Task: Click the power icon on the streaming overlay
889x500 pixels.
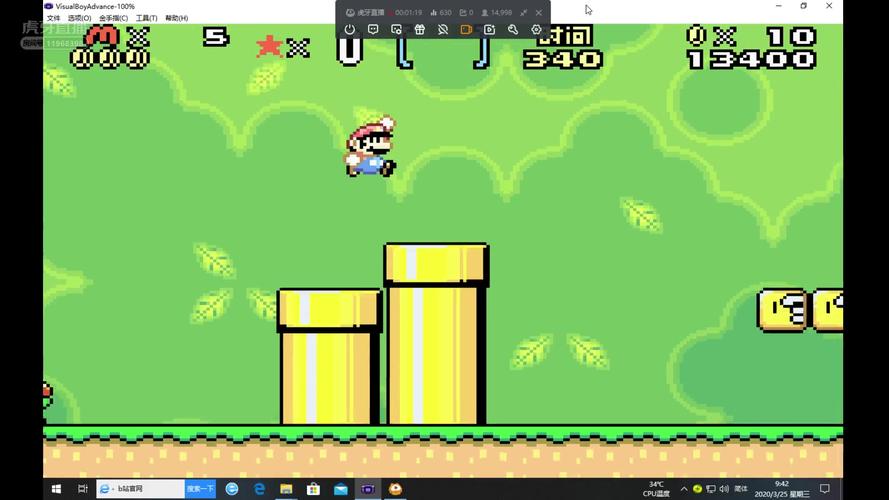Action: tap(350, 29)
